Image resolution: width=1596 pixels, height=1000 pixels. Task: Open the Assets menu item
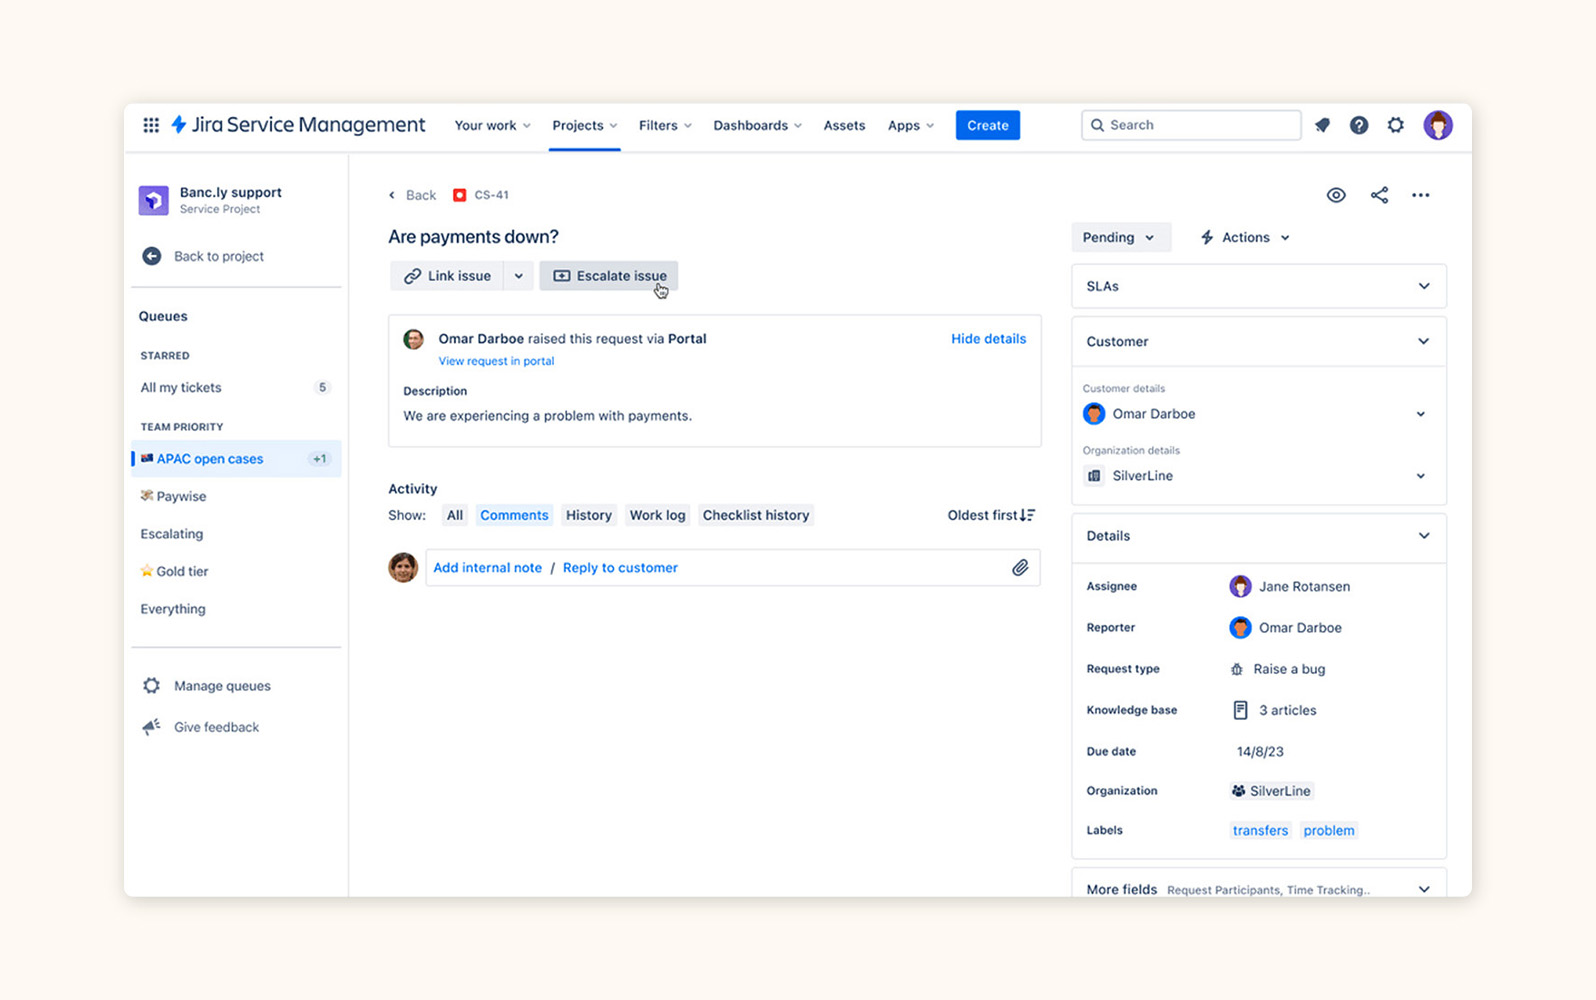(x=844, y=125)
